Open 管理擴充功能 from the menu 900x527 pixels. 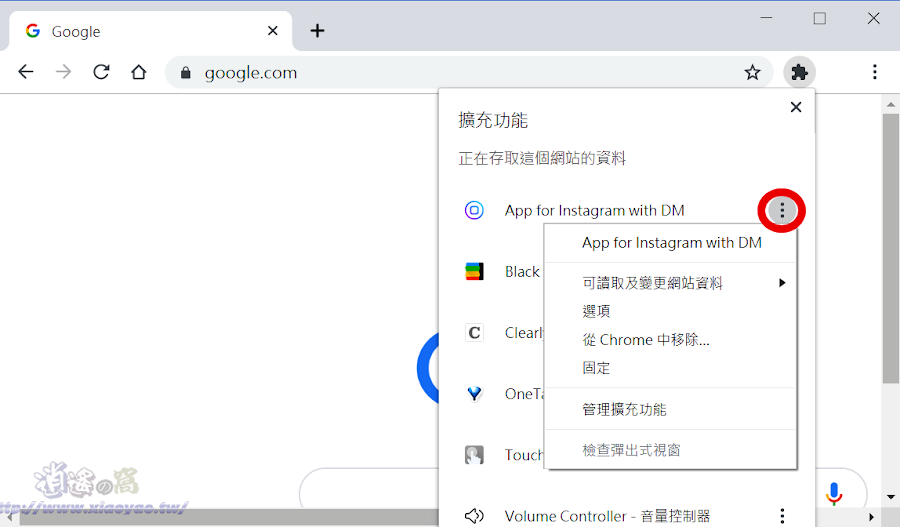(670, 409)
